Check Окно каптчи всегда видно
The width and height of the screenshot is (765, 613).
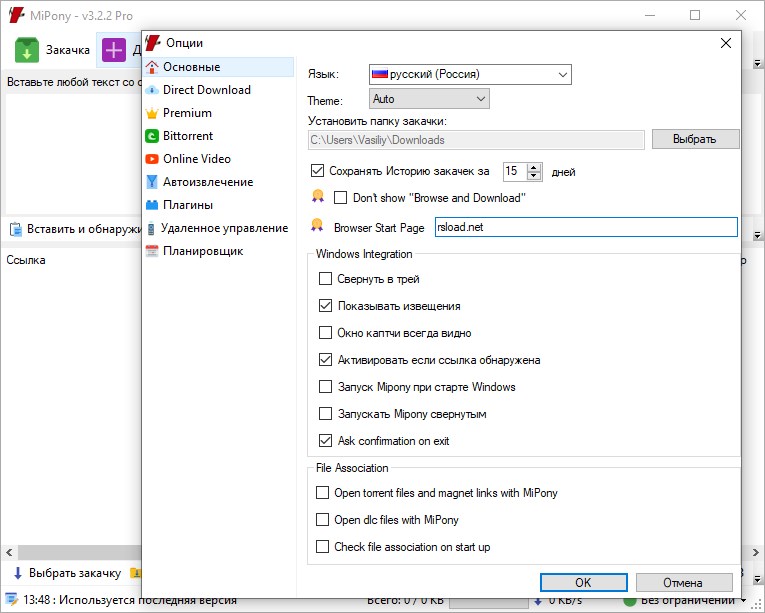click(325, 333)
